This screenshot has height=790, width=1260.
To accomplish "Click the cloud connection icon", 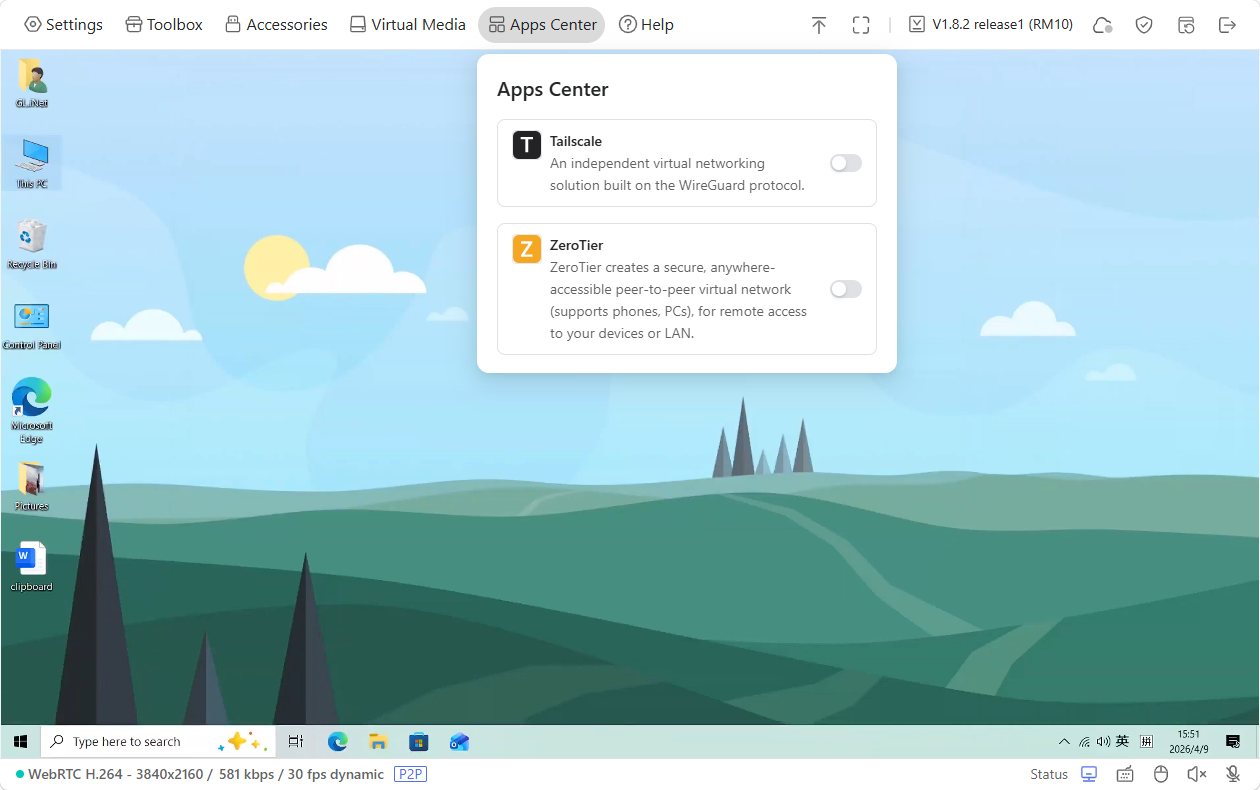I will pyautogui.click(x=1102, y=24).
